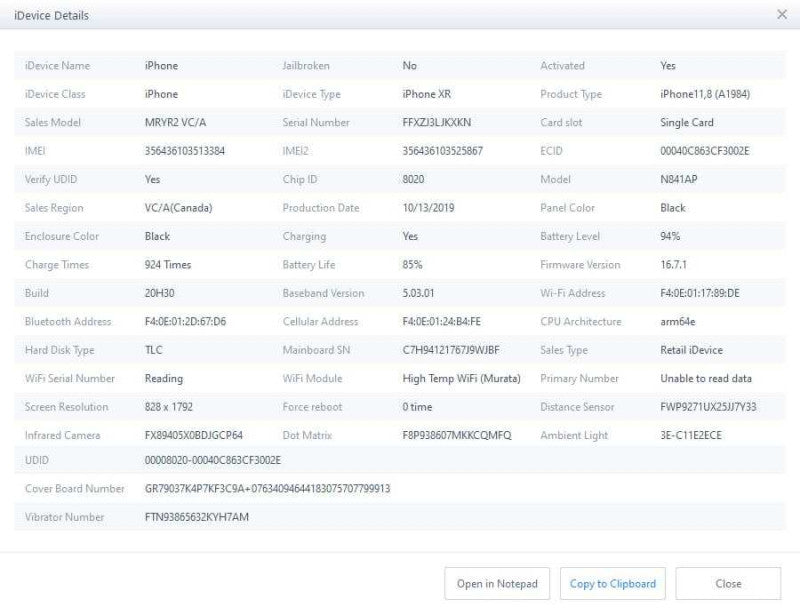Select ECID value 00040C863CF3002E
This screenshot has height=615, width=800.
(705, 151)
